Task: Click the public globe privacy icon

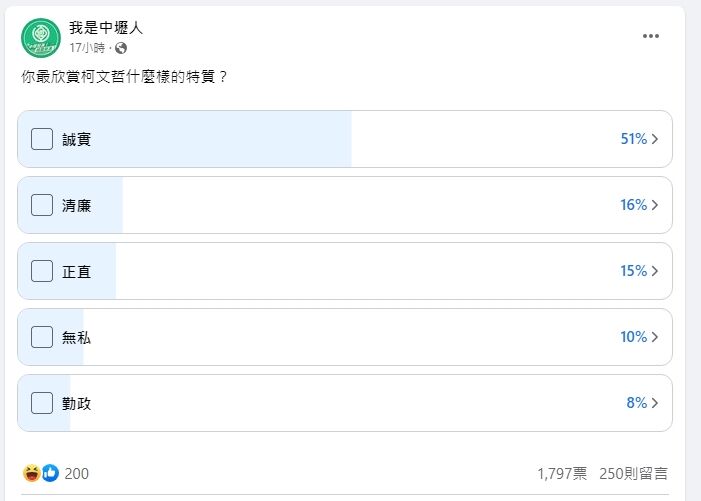Action: (x=121, y=48)
